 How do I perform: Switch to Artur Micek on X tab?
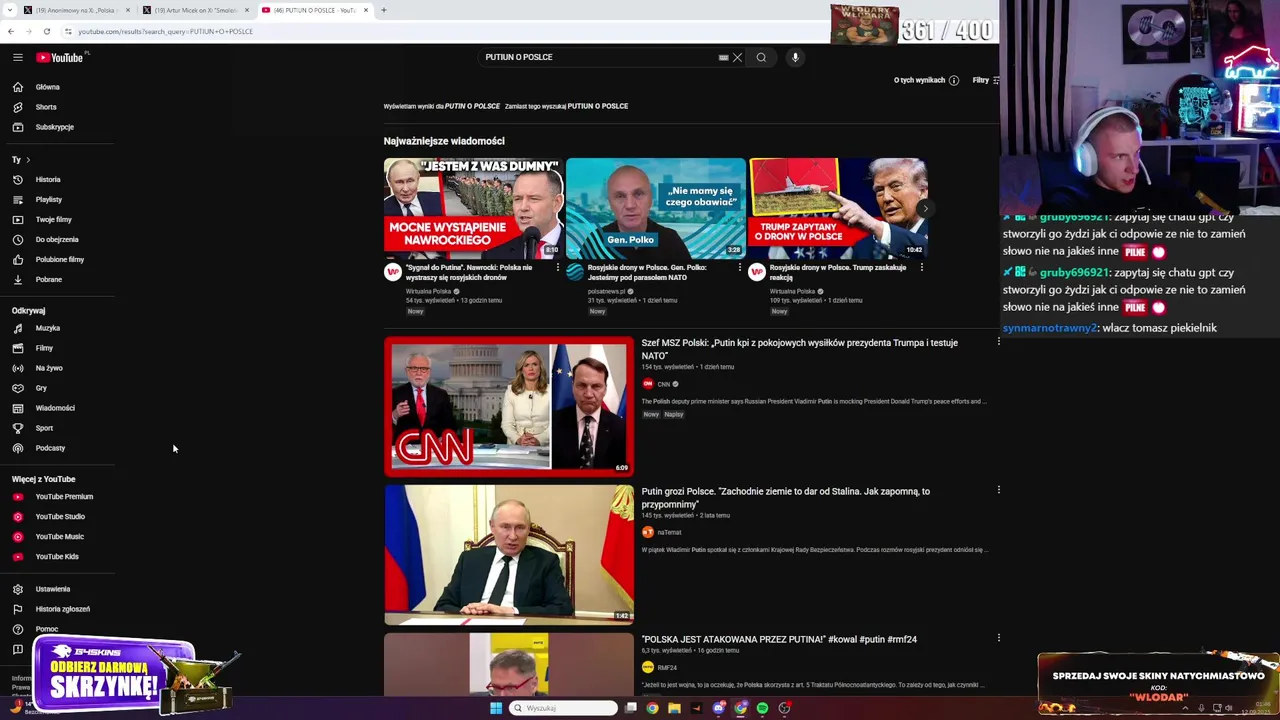coord(195,10)
